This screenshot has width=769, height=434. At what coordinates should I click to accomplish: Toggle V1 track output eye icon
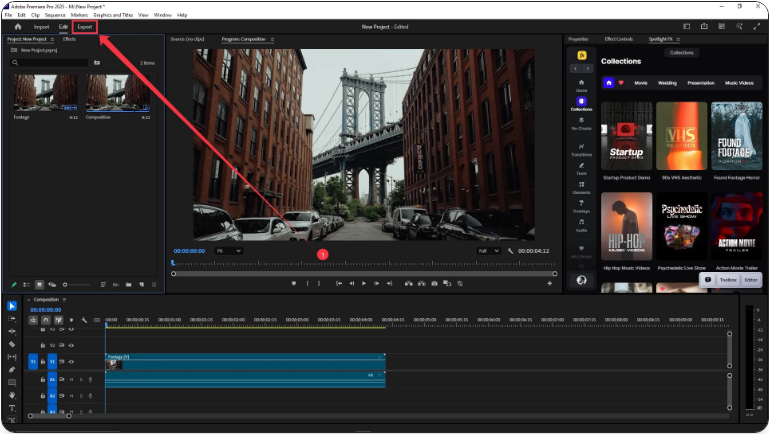click(x=71, y=361)
